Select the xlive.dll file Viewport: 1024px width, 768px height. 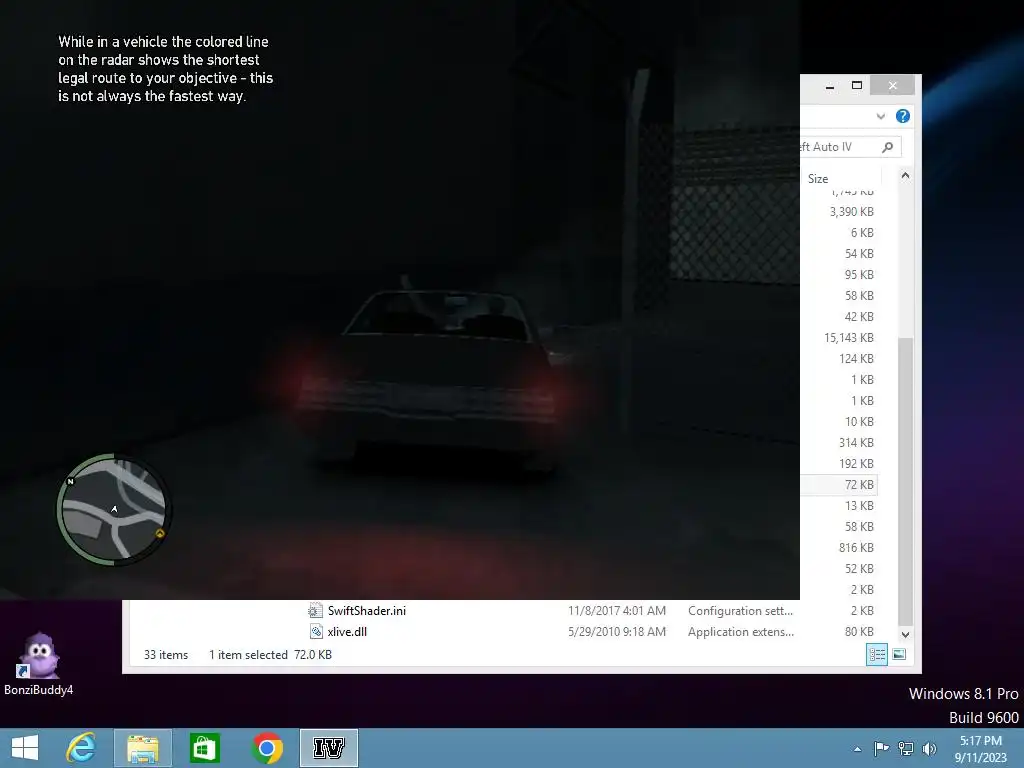pyautogui.click(x=347, y=632)
